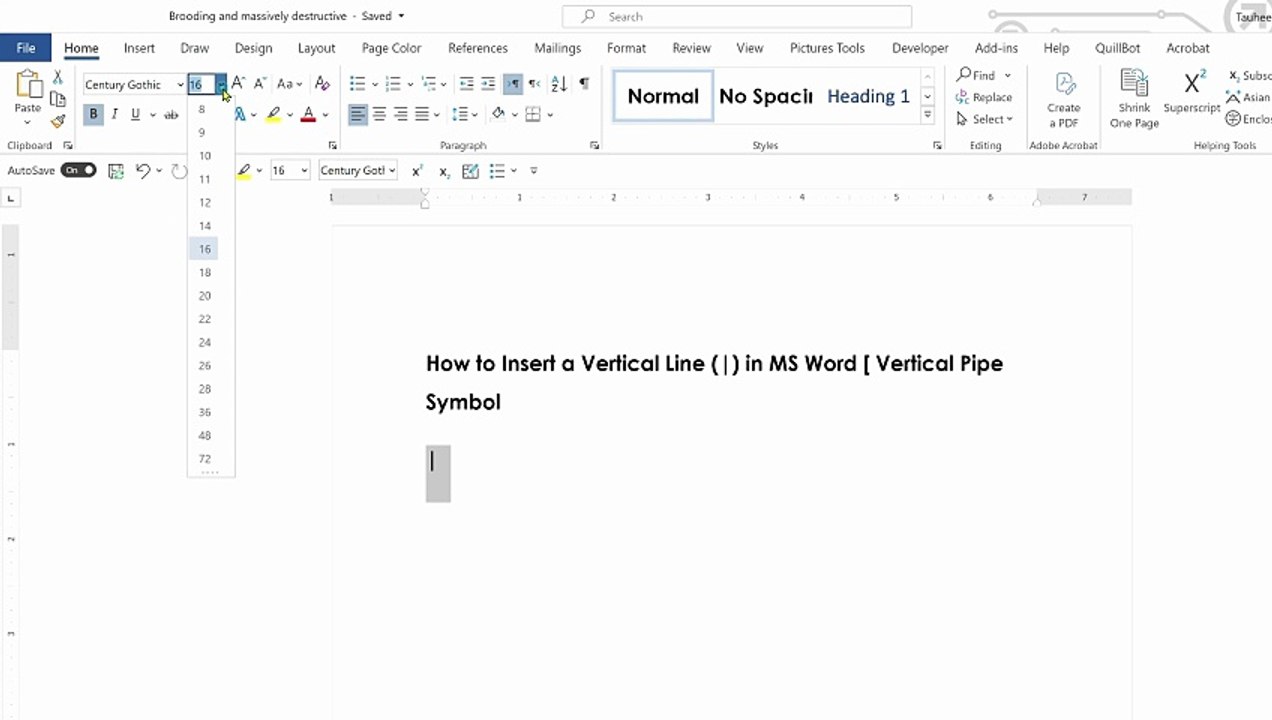
Task: Apply the Heading 1 style
Action: pyautogui.click(x=868, y=96)
